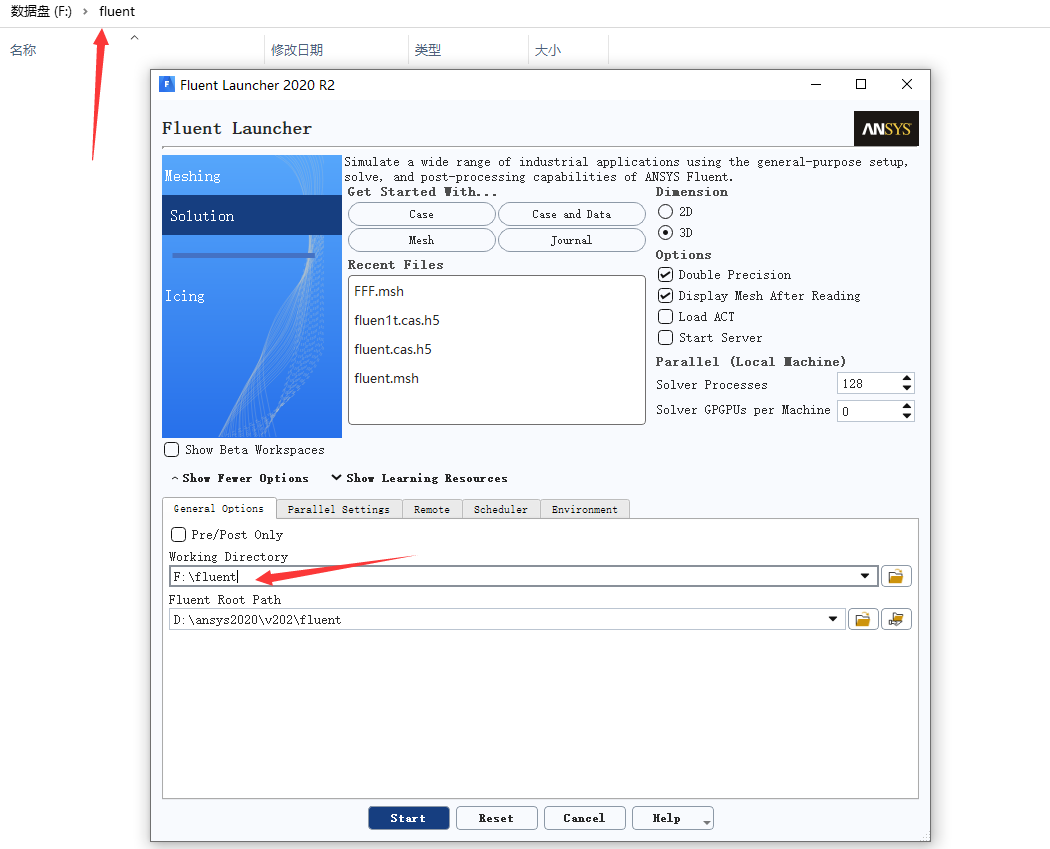Screen dimensions: 1050x849
Task: Enable Show Beta Workspaces checkbox
Action: click(x=171, y=449)
